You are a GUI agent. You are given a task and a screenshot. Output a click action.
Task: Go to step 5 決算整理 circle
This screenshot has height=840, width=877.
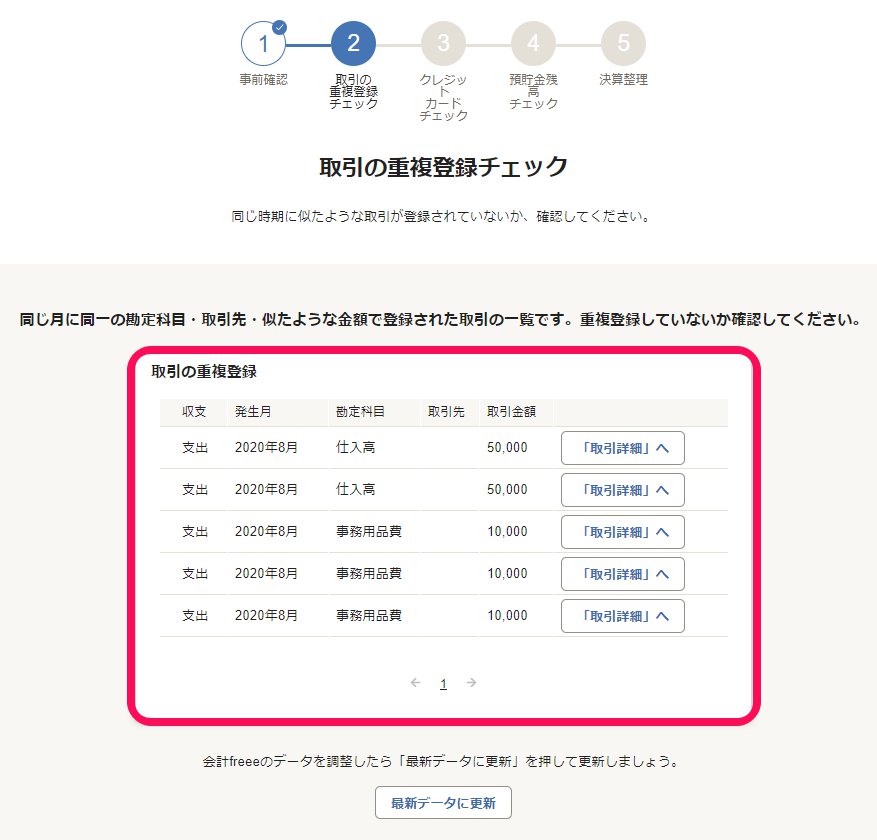point(624,44)
